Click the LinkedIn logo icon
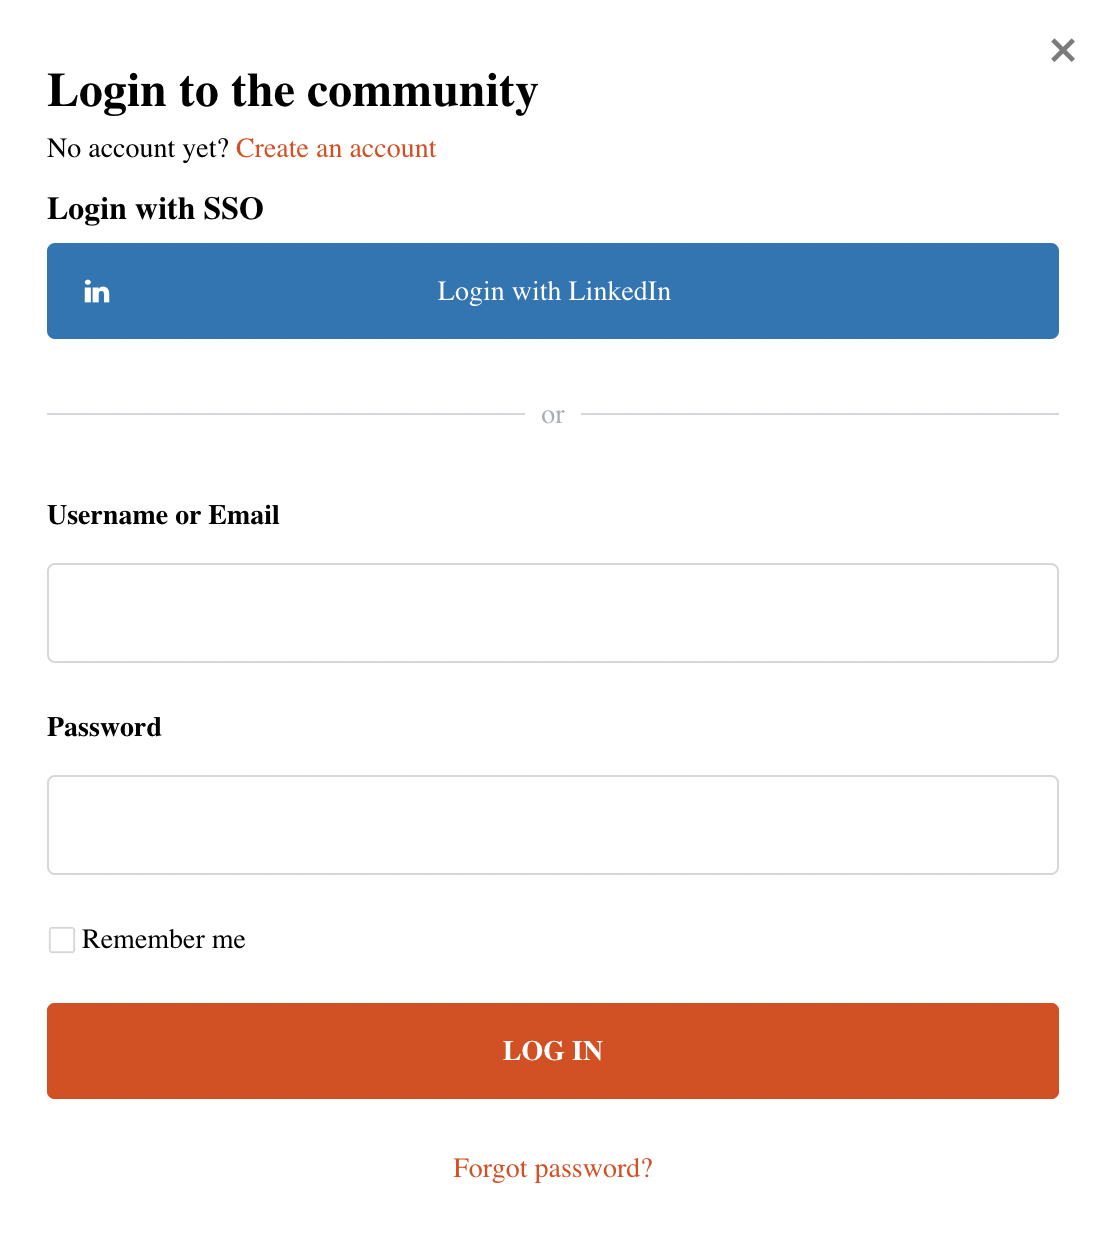Image resolution: width=1108 pixels, height=1250 pixels. tap(97, 291)
